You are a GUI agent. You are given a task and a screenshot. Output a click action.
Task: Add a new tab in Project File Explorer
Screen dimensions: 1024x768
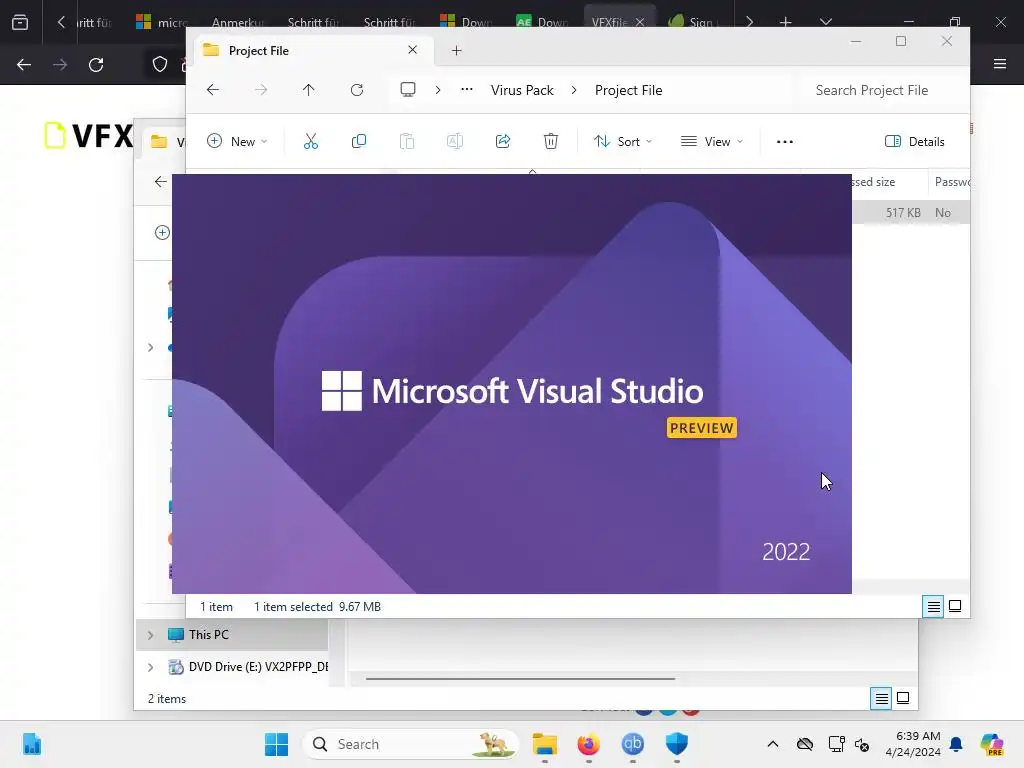pyautogui.click(x=456, y=50)
